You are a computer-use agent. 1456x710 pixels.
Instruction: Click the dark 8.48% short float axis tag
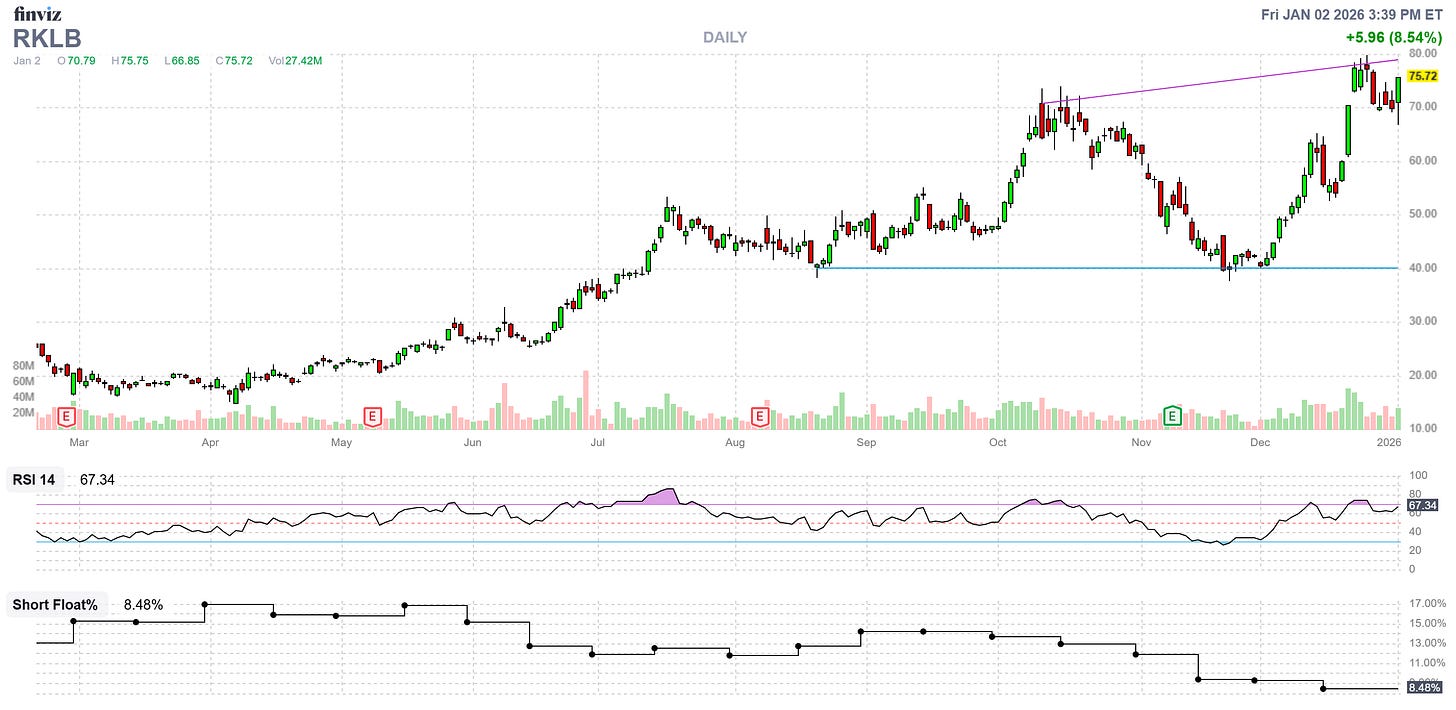tap(1424, 688)
